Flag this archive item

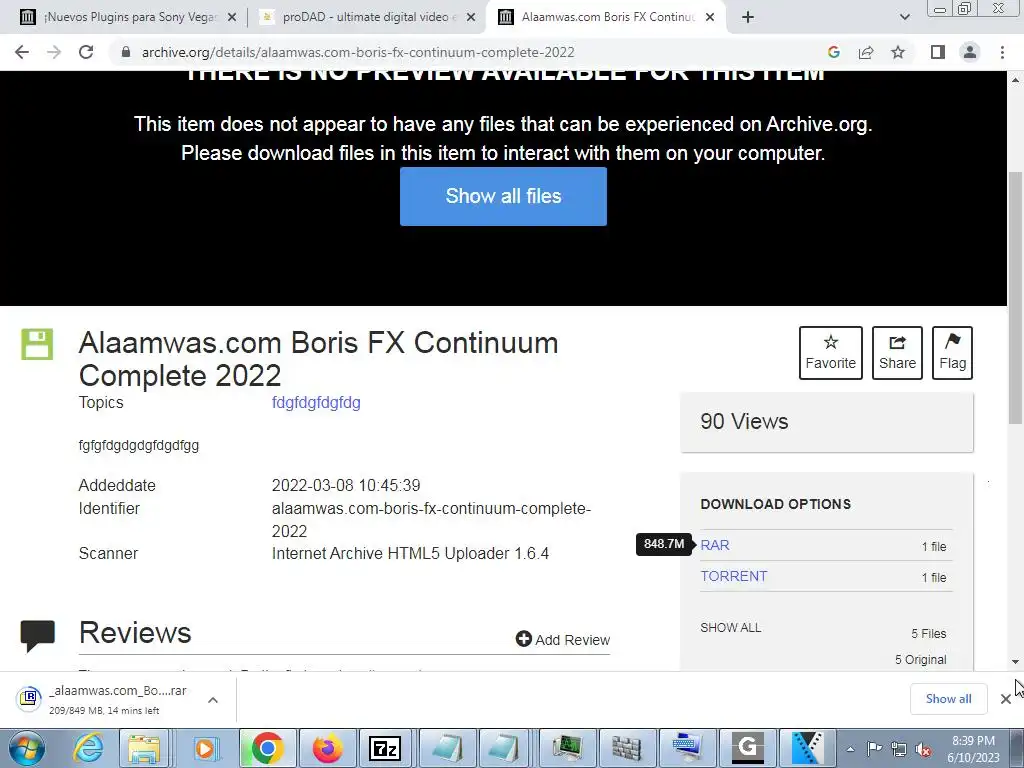952,353
